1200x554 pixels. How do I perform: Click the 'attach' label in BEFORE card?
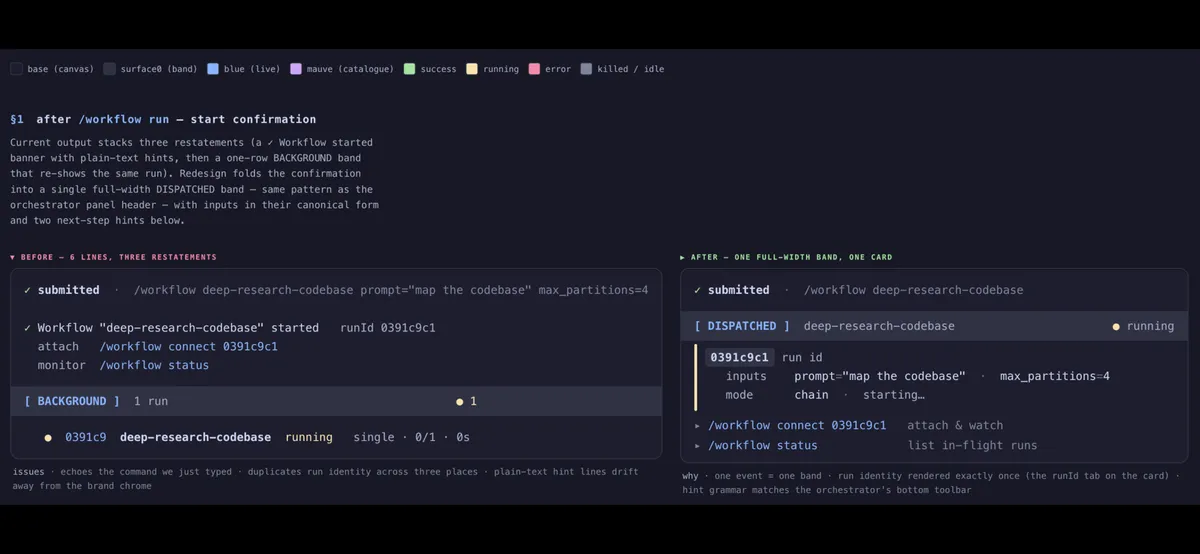(58, 347)
